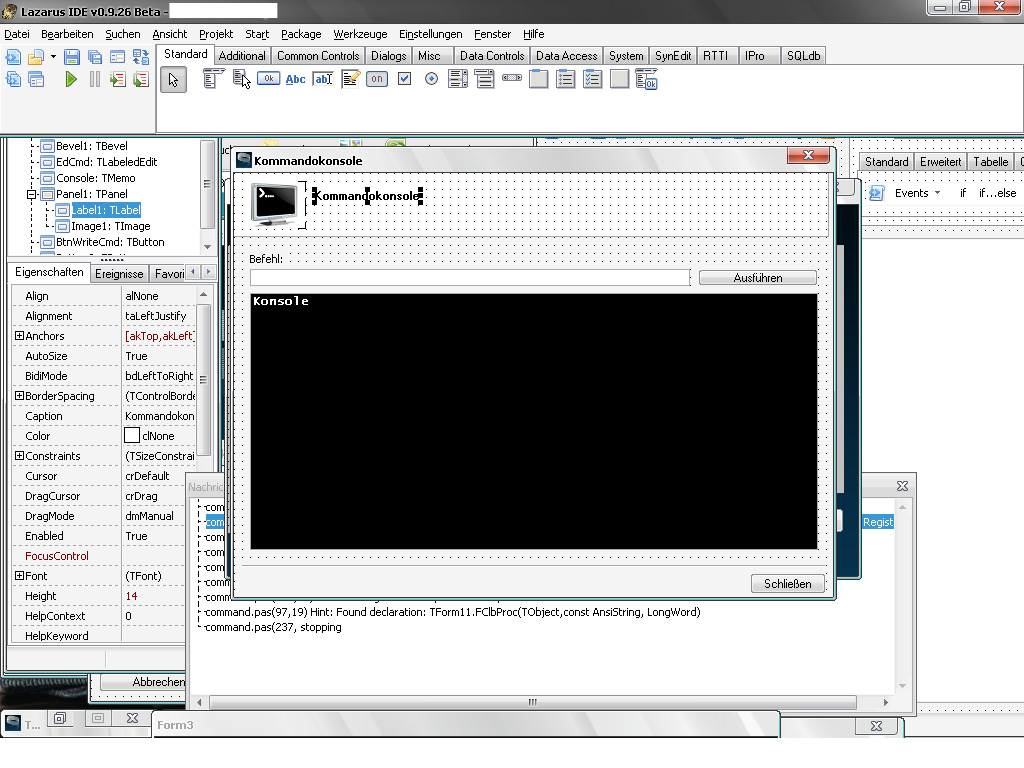
Task: Click the Schließen button
Action: click(x=788, y=583)
